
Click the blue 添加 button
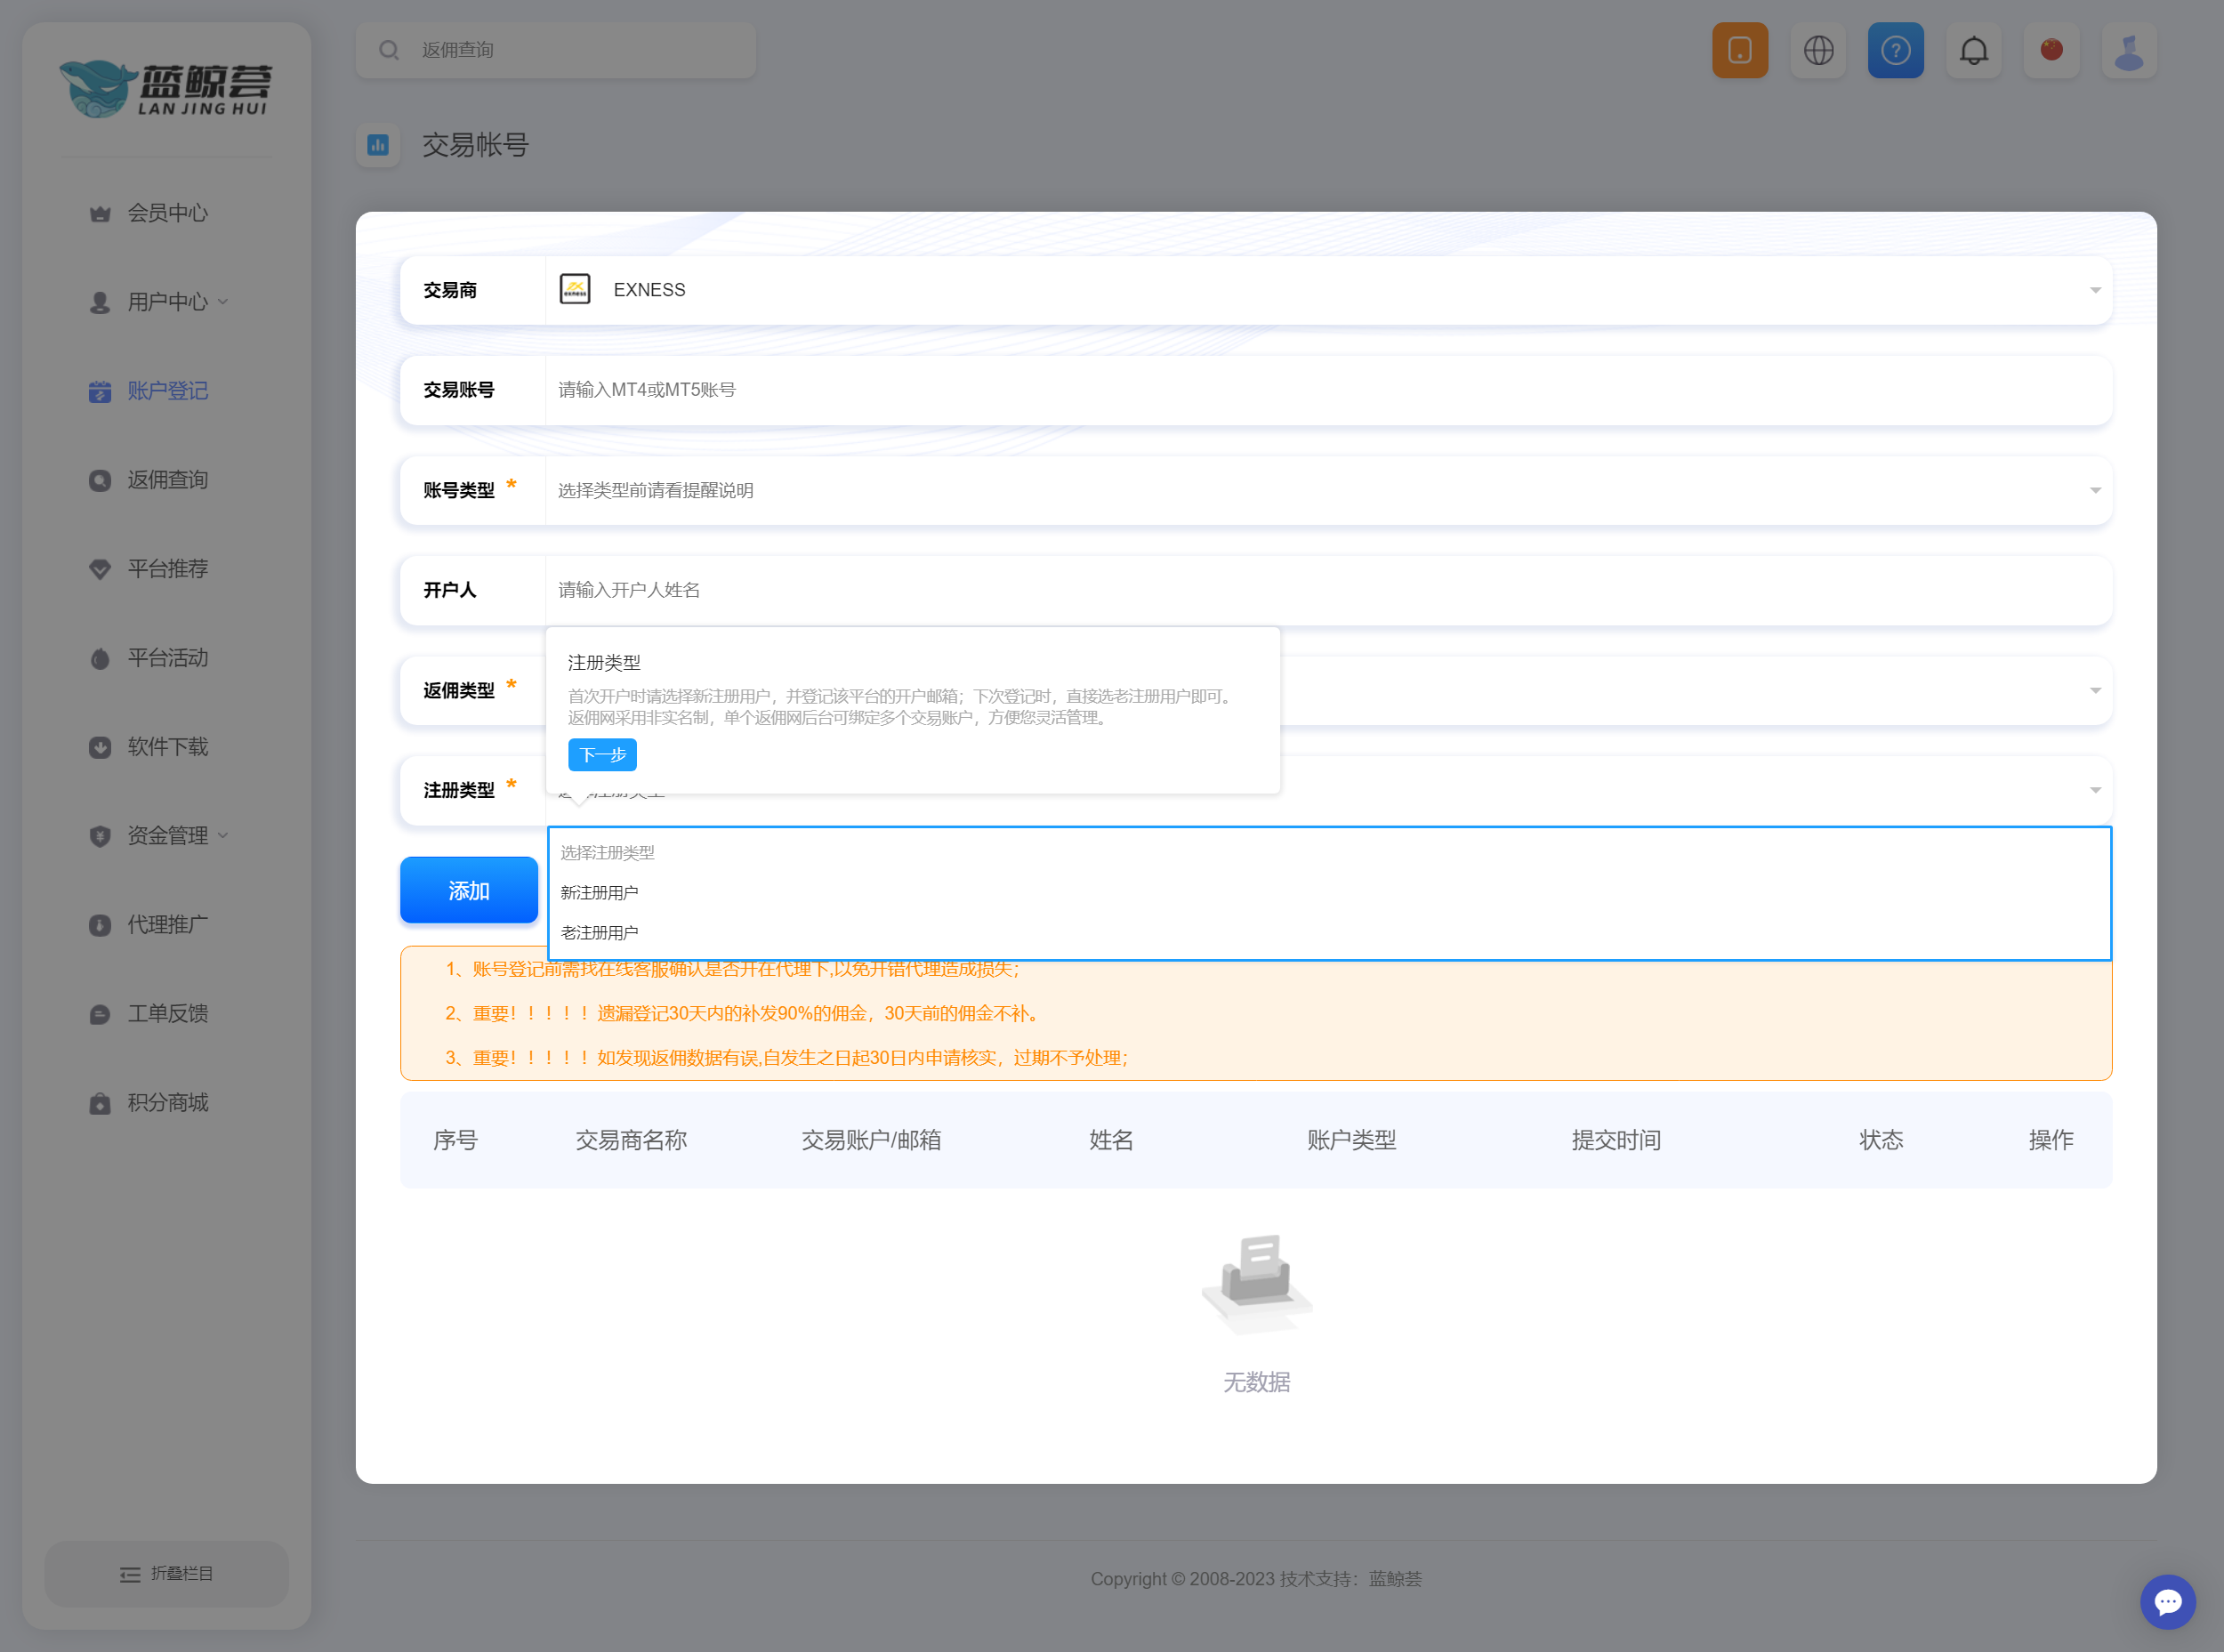click(468, 890)
